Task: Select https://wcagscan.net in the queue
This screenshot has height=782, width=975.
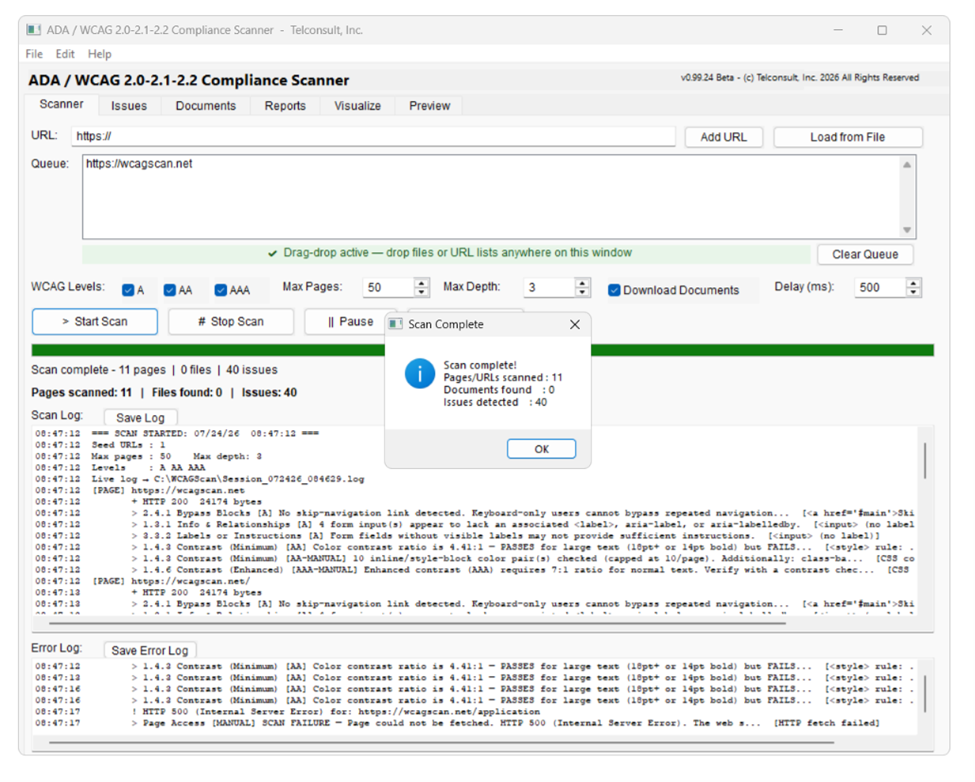Action: coord(139,163)
